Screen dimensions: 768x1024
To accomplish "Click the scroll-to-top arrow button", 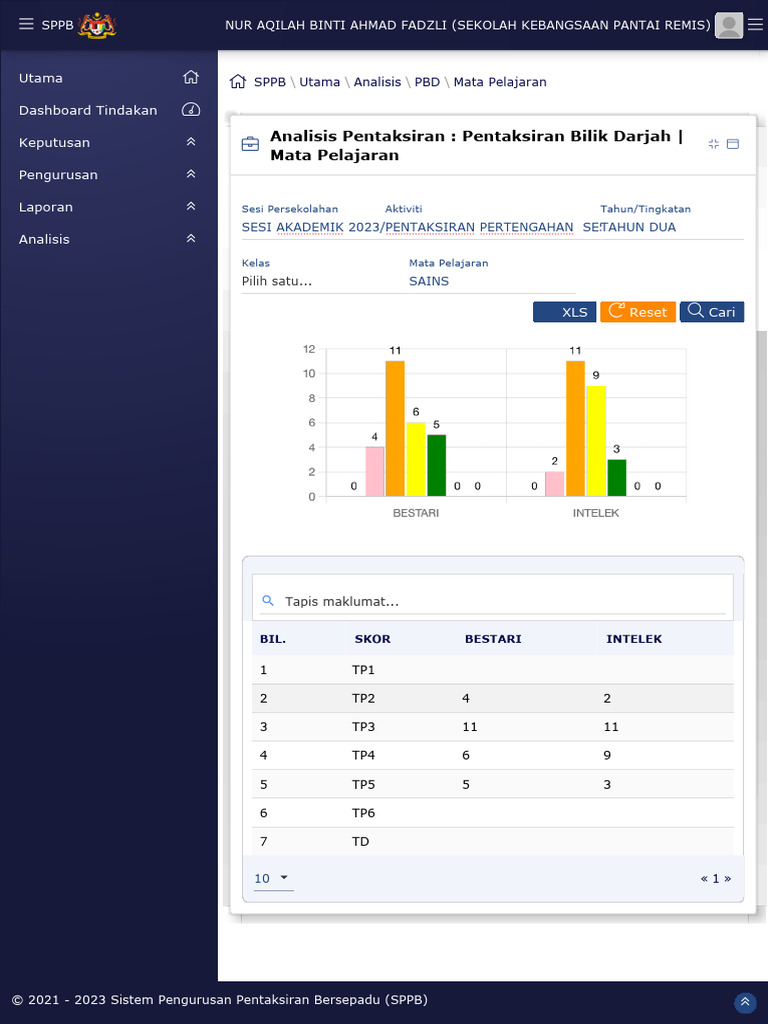I will coord(745,1002).
